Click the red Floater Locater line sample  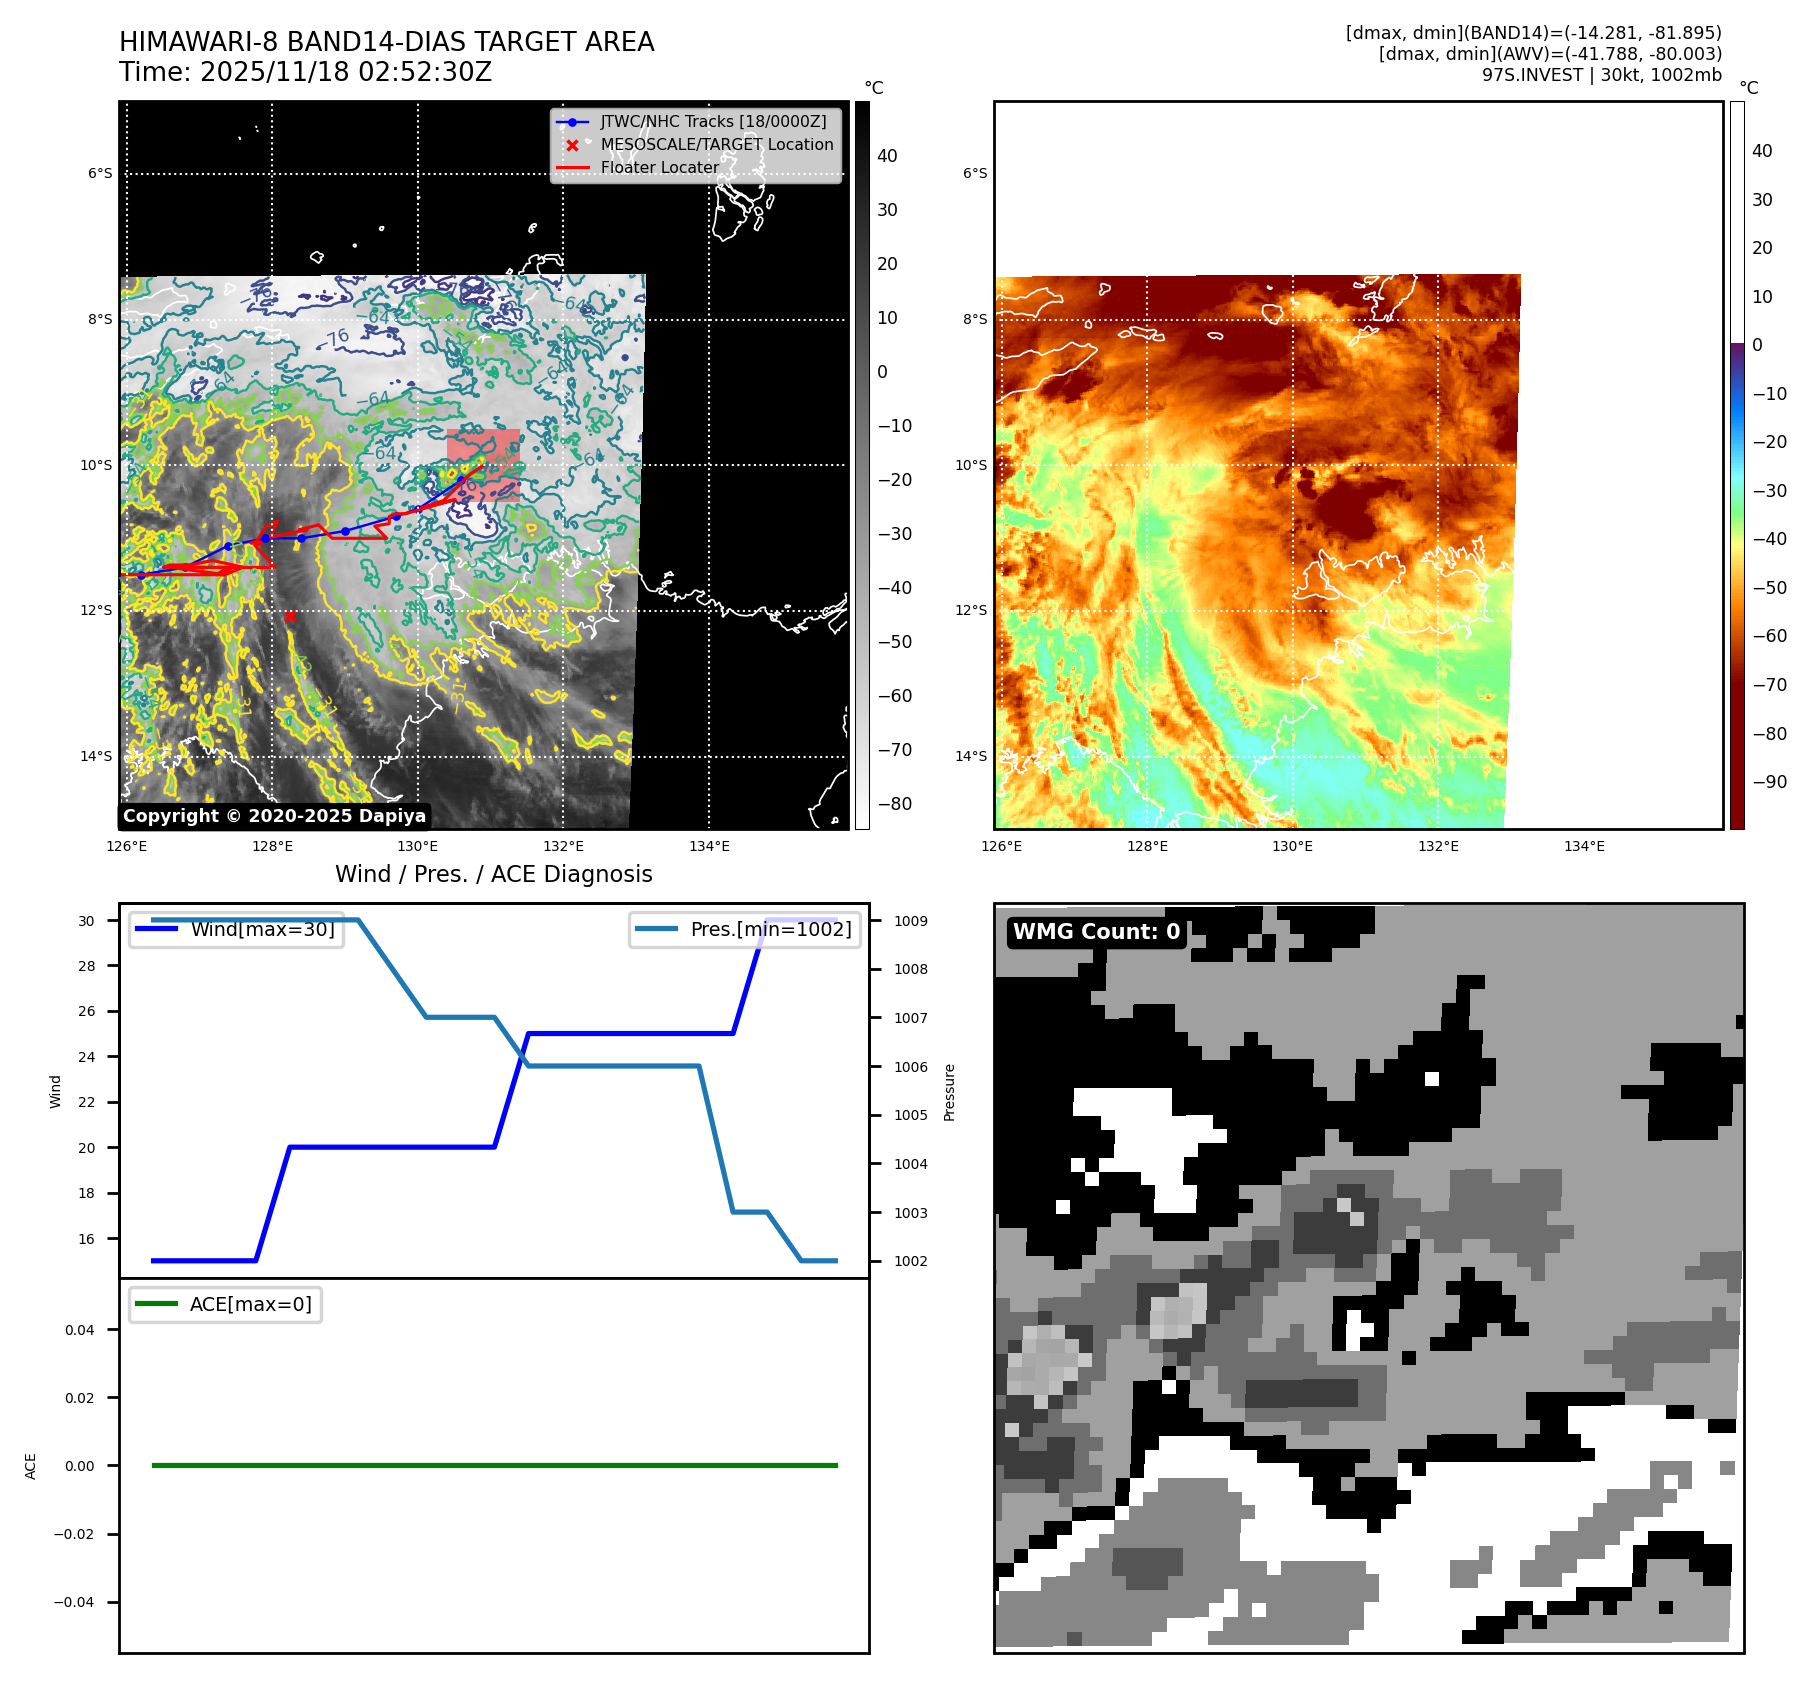click(572, 168)
